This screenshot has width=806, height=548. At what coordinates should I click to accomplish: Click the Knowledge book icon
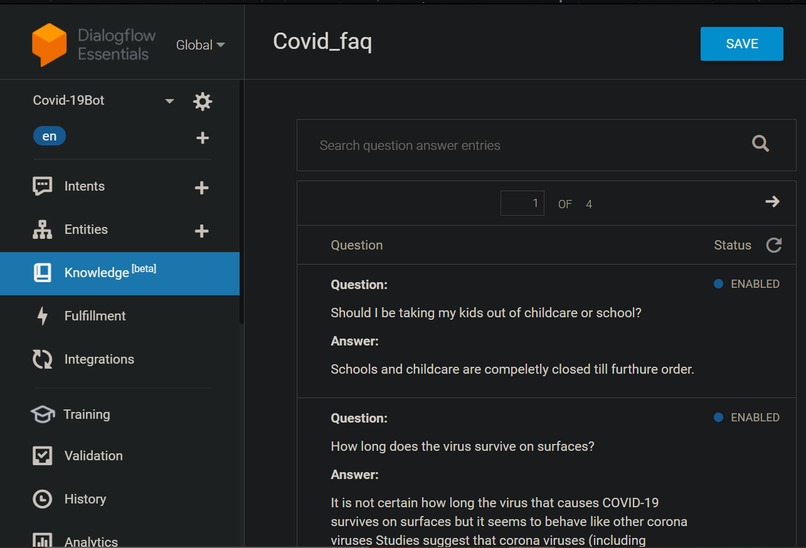[x=42, y=272]
